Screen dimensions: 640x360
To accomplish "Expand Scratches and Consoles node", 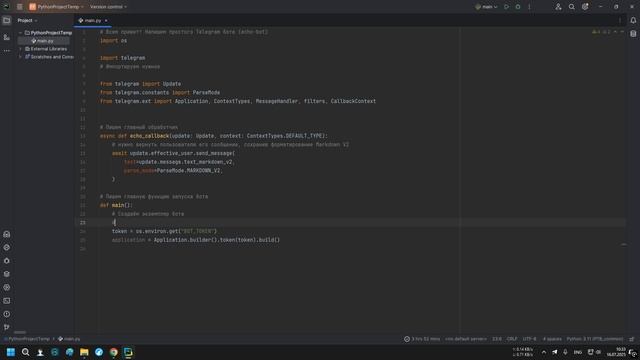I will click(x=20, y=57).
